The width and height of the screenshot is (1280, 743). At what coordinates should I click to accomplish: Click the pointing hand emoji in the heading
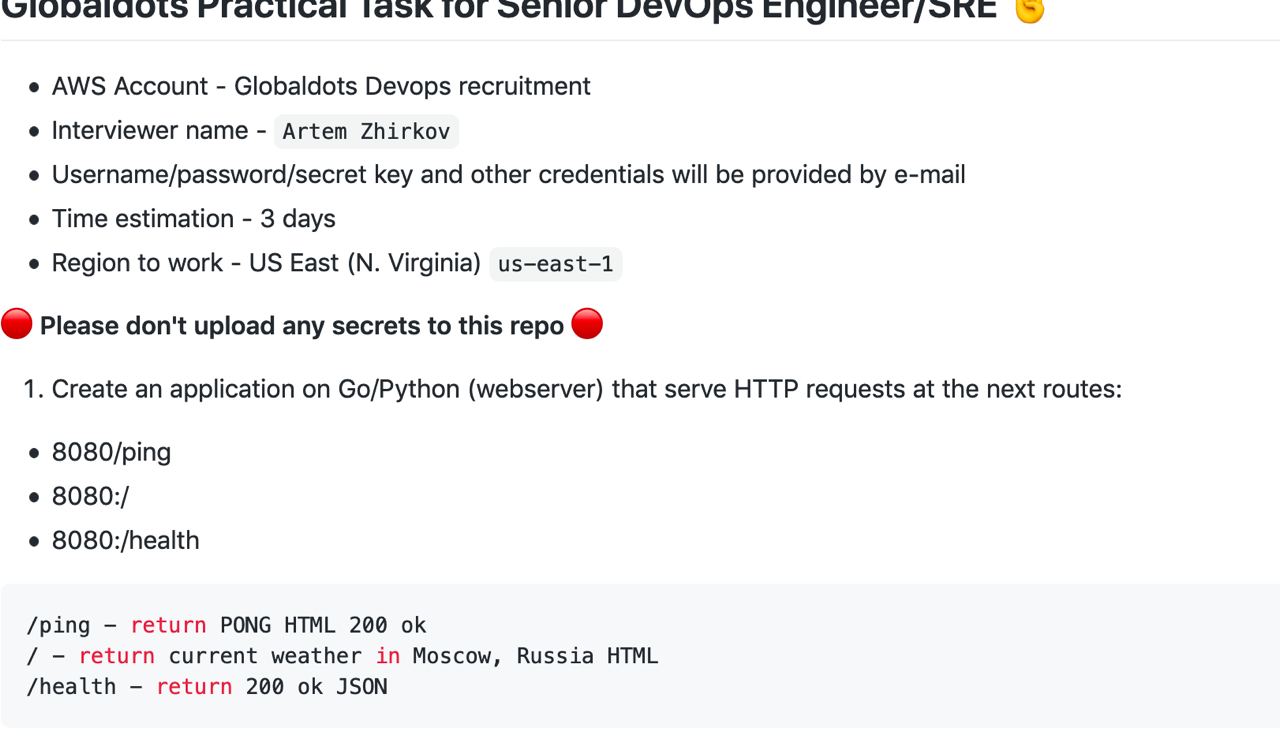[x=1029, y=10]
